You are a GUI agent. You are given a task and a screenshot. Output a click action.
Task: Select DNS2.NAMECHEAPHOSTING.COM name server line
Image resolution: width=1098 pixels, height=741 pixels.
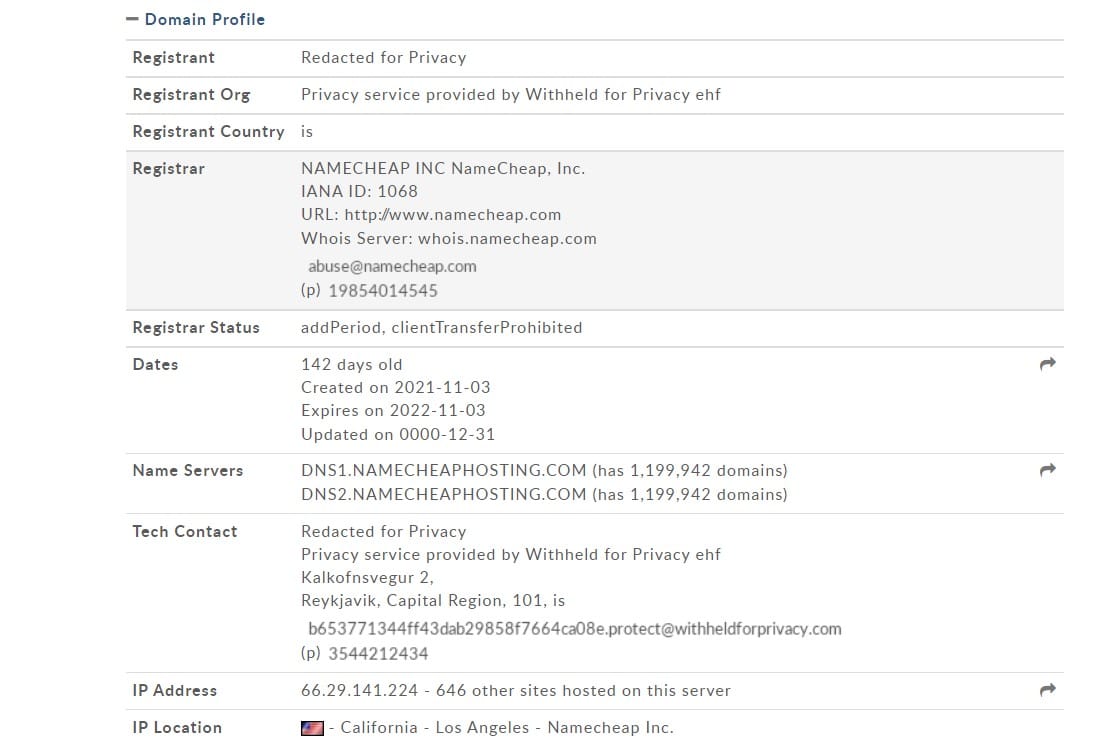click(544, 494)
